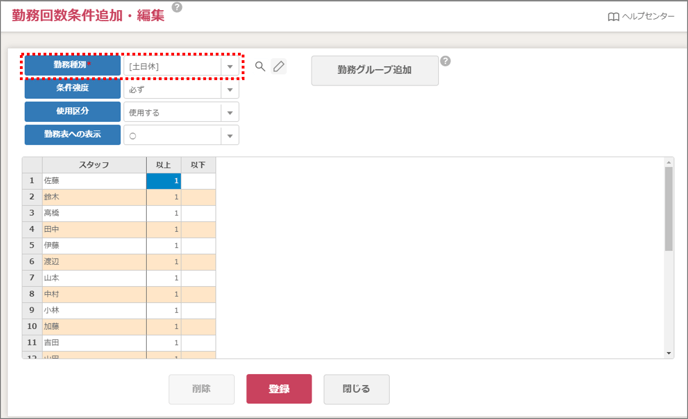Click the 閉じる button
The image size is (688, 419).
[x=356, y=389]
